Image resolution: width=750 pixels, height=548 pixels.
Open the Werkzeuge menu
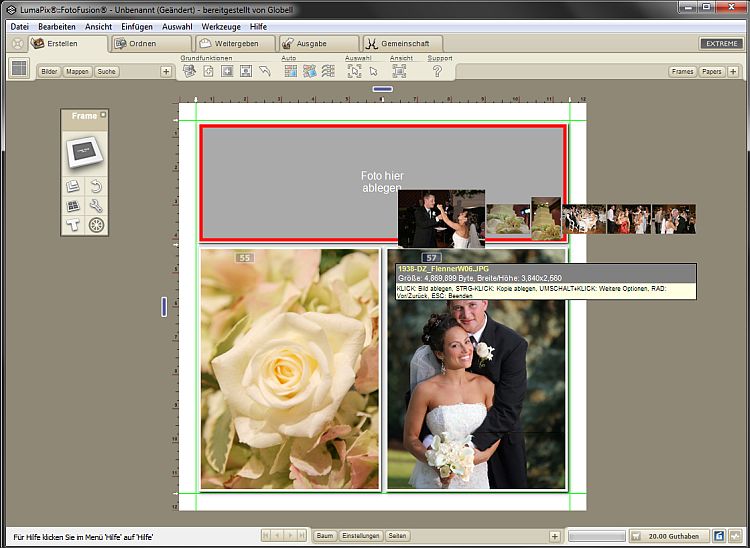click(220, 26)
